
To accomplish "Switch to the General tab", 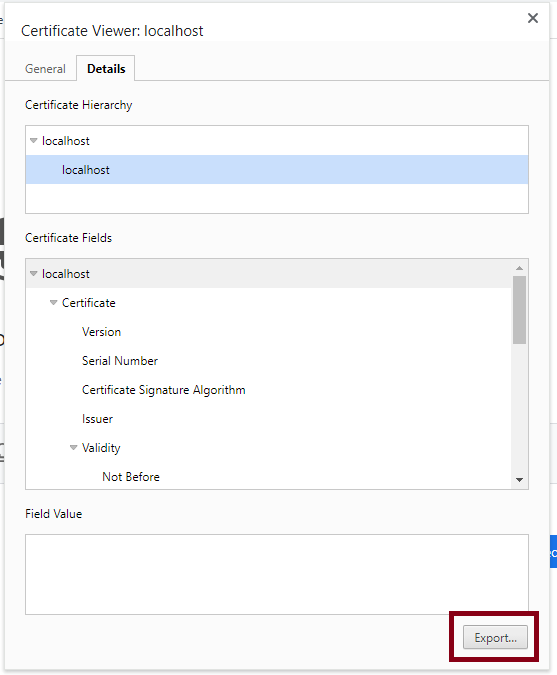I will coord(45,69).
